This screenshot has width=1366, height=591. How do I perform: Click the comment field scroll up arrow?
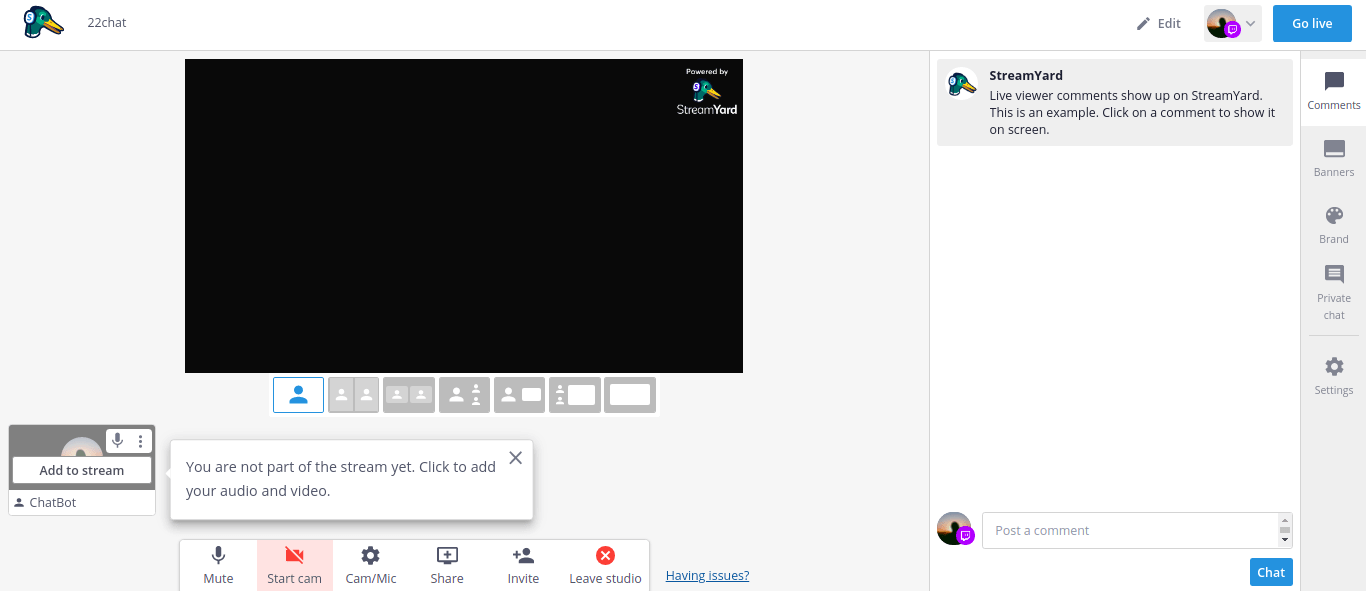coord(1285,520)
